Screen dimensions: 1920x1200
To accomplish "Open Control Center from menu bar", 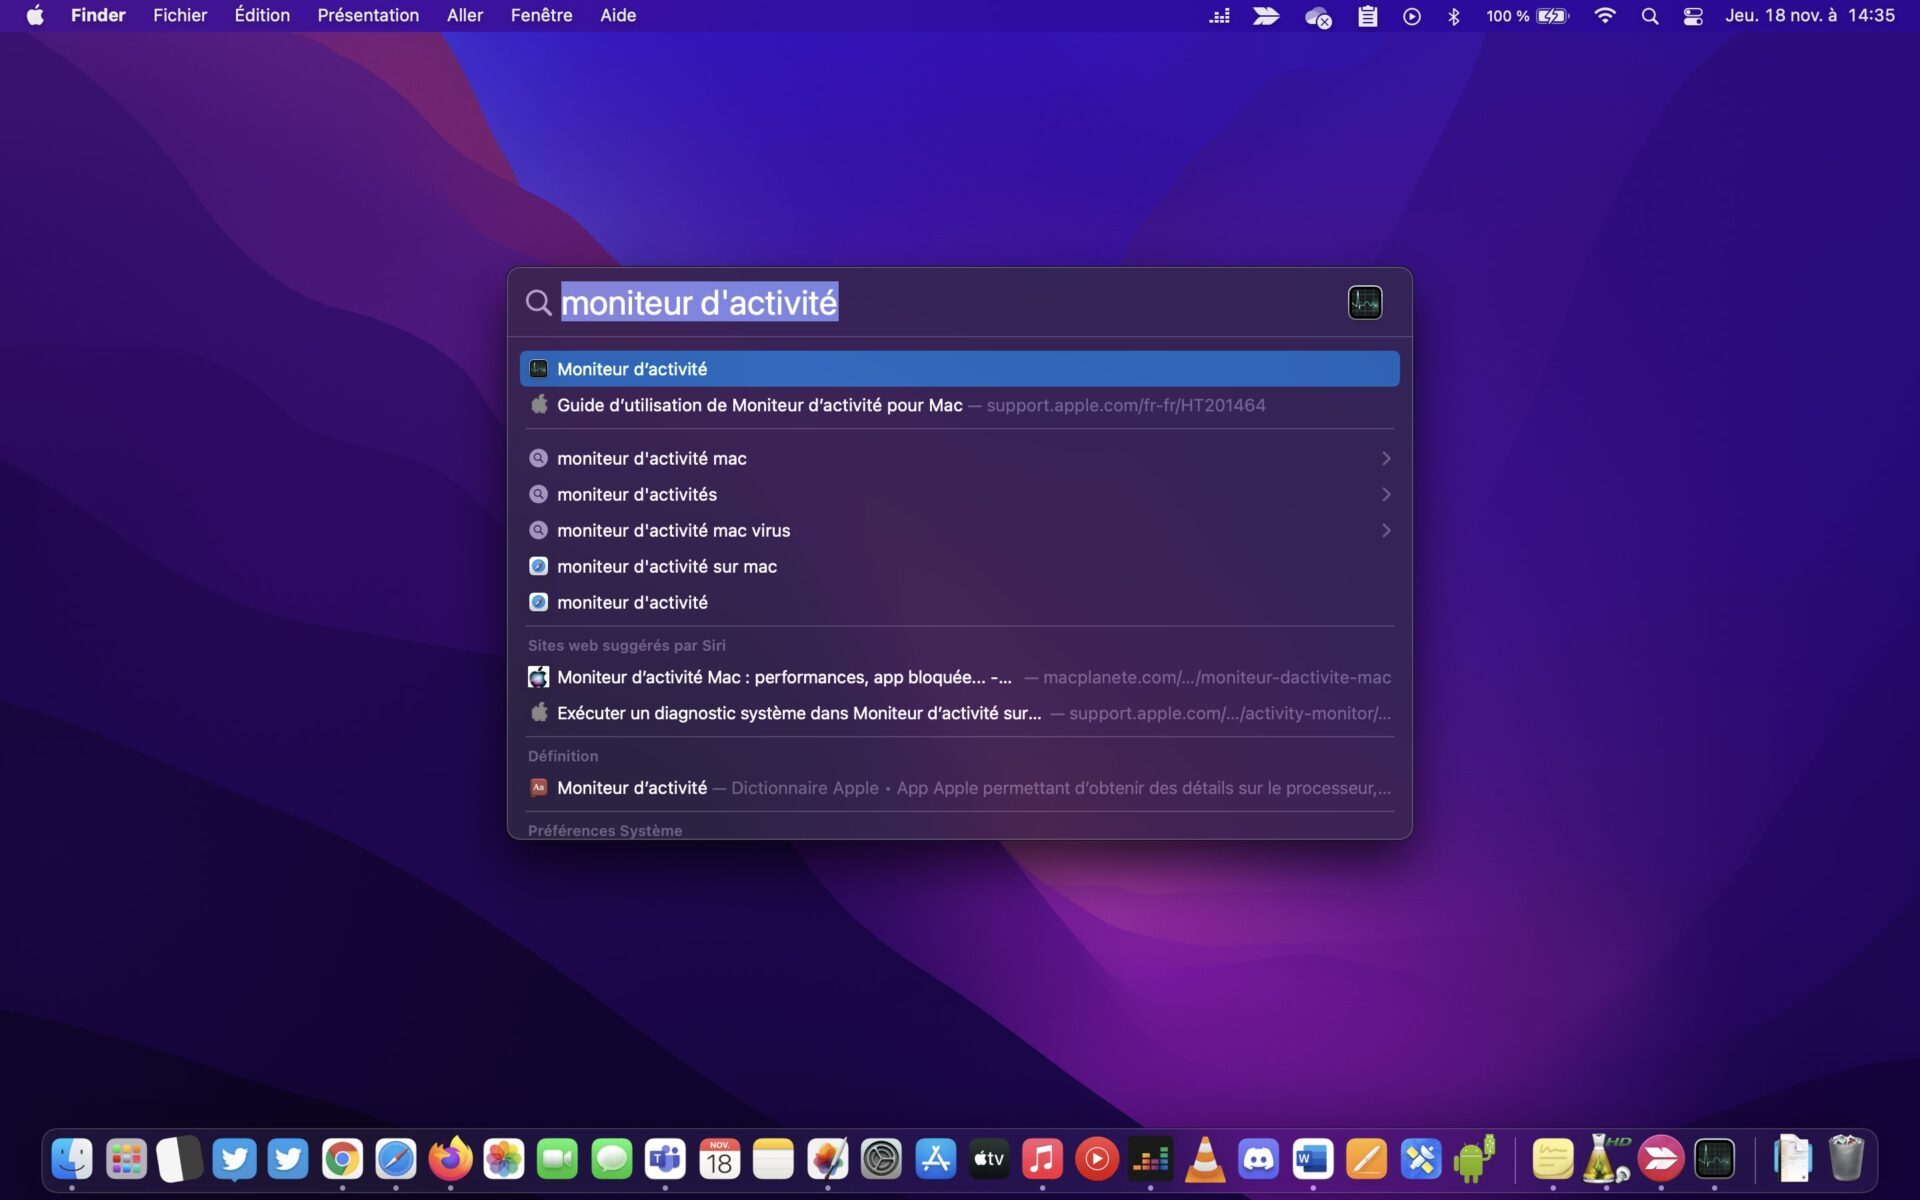I will pos(1693,16).
